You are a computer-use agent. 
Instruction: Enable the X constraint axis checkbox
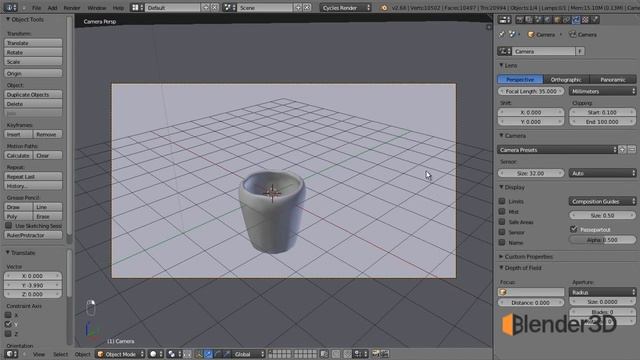coord(8,315)
